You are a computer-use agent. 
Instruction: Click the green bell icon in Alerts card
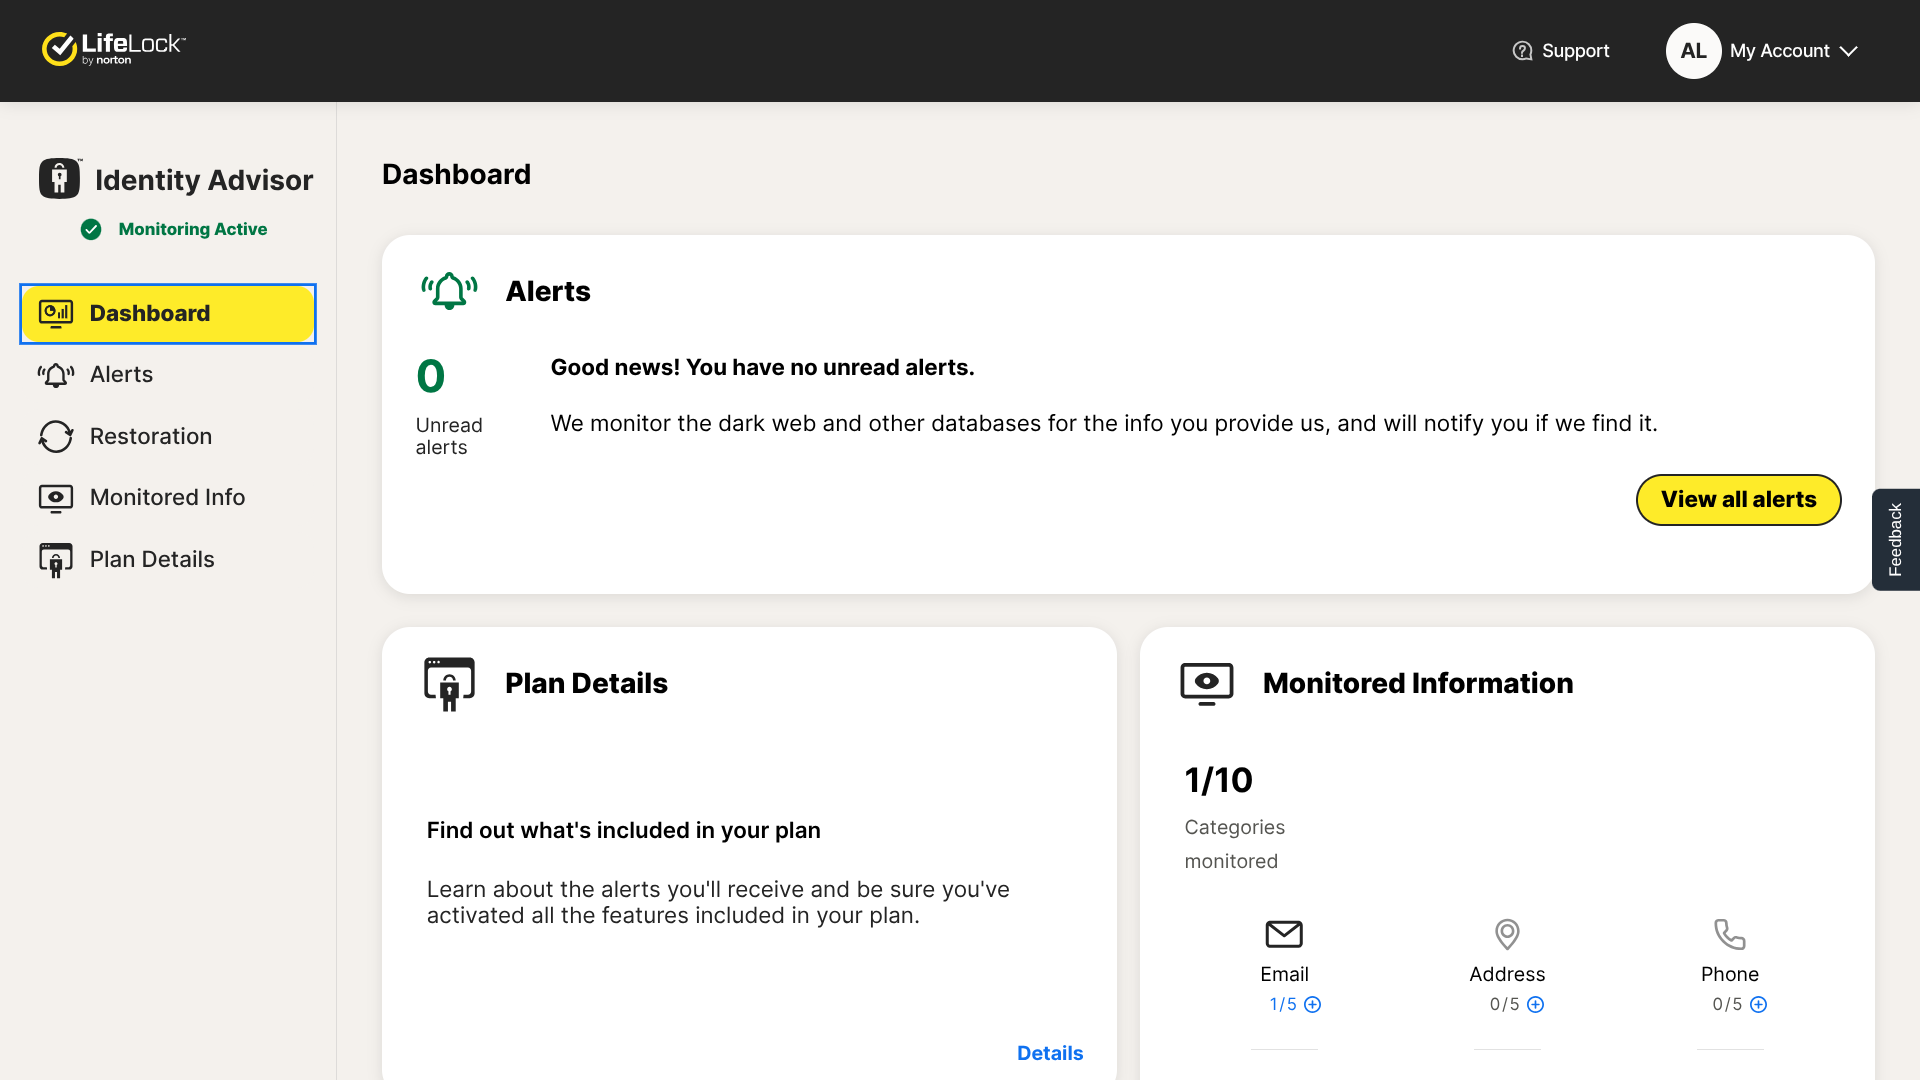coord(449,291)
